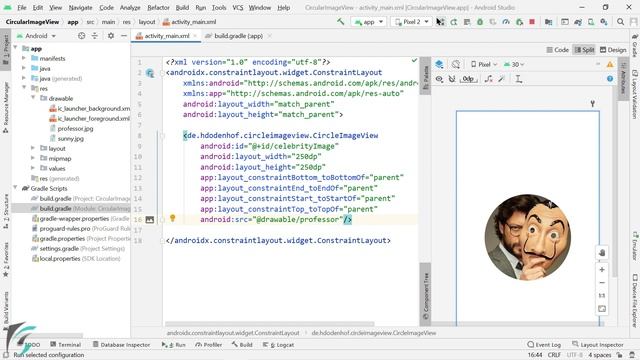The image size is (640, 360).
Task: Switch editor to Split view
Action: (584, 50)
